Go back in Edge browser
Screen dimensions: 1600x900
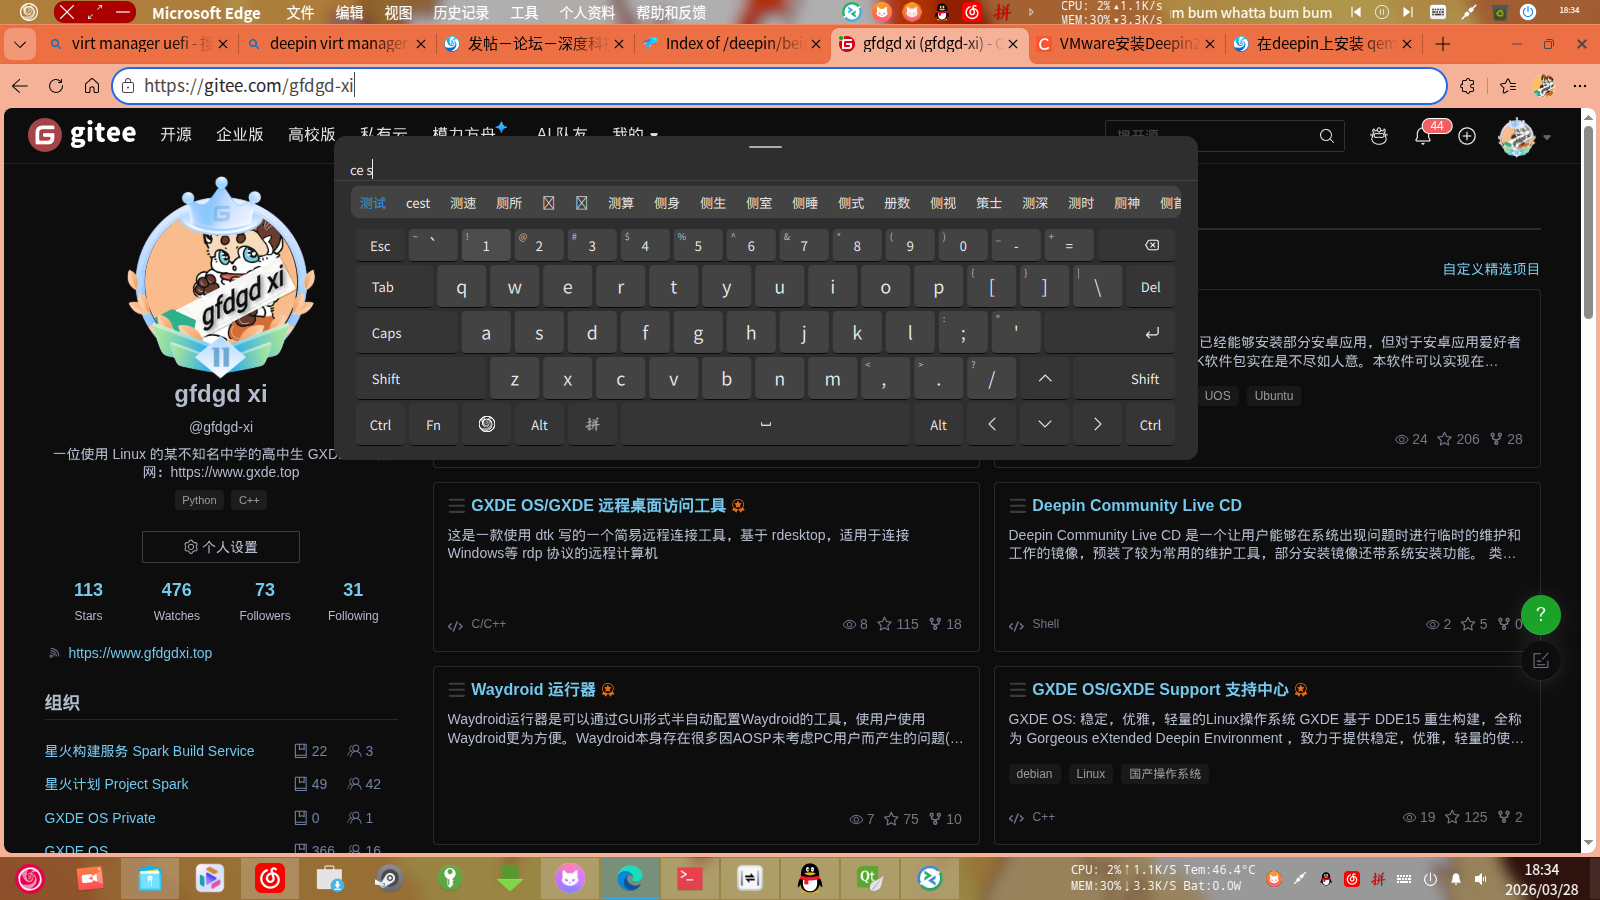[x=20, y=86]
